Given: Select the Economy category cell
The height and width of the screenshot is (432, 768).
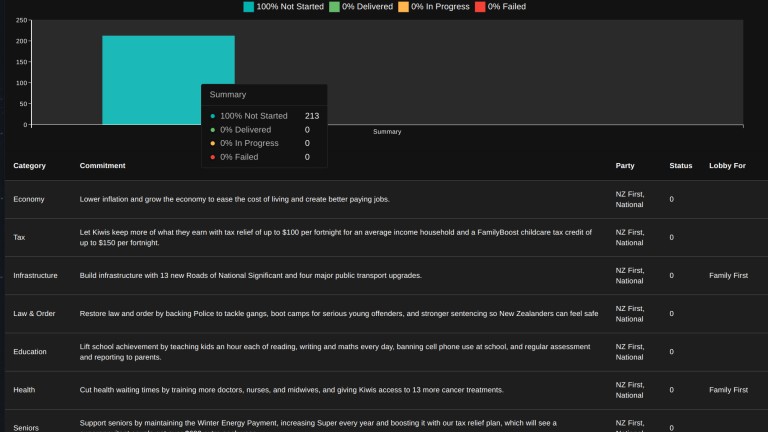Looking at the screenshot, I should click(x=29, y=199).
